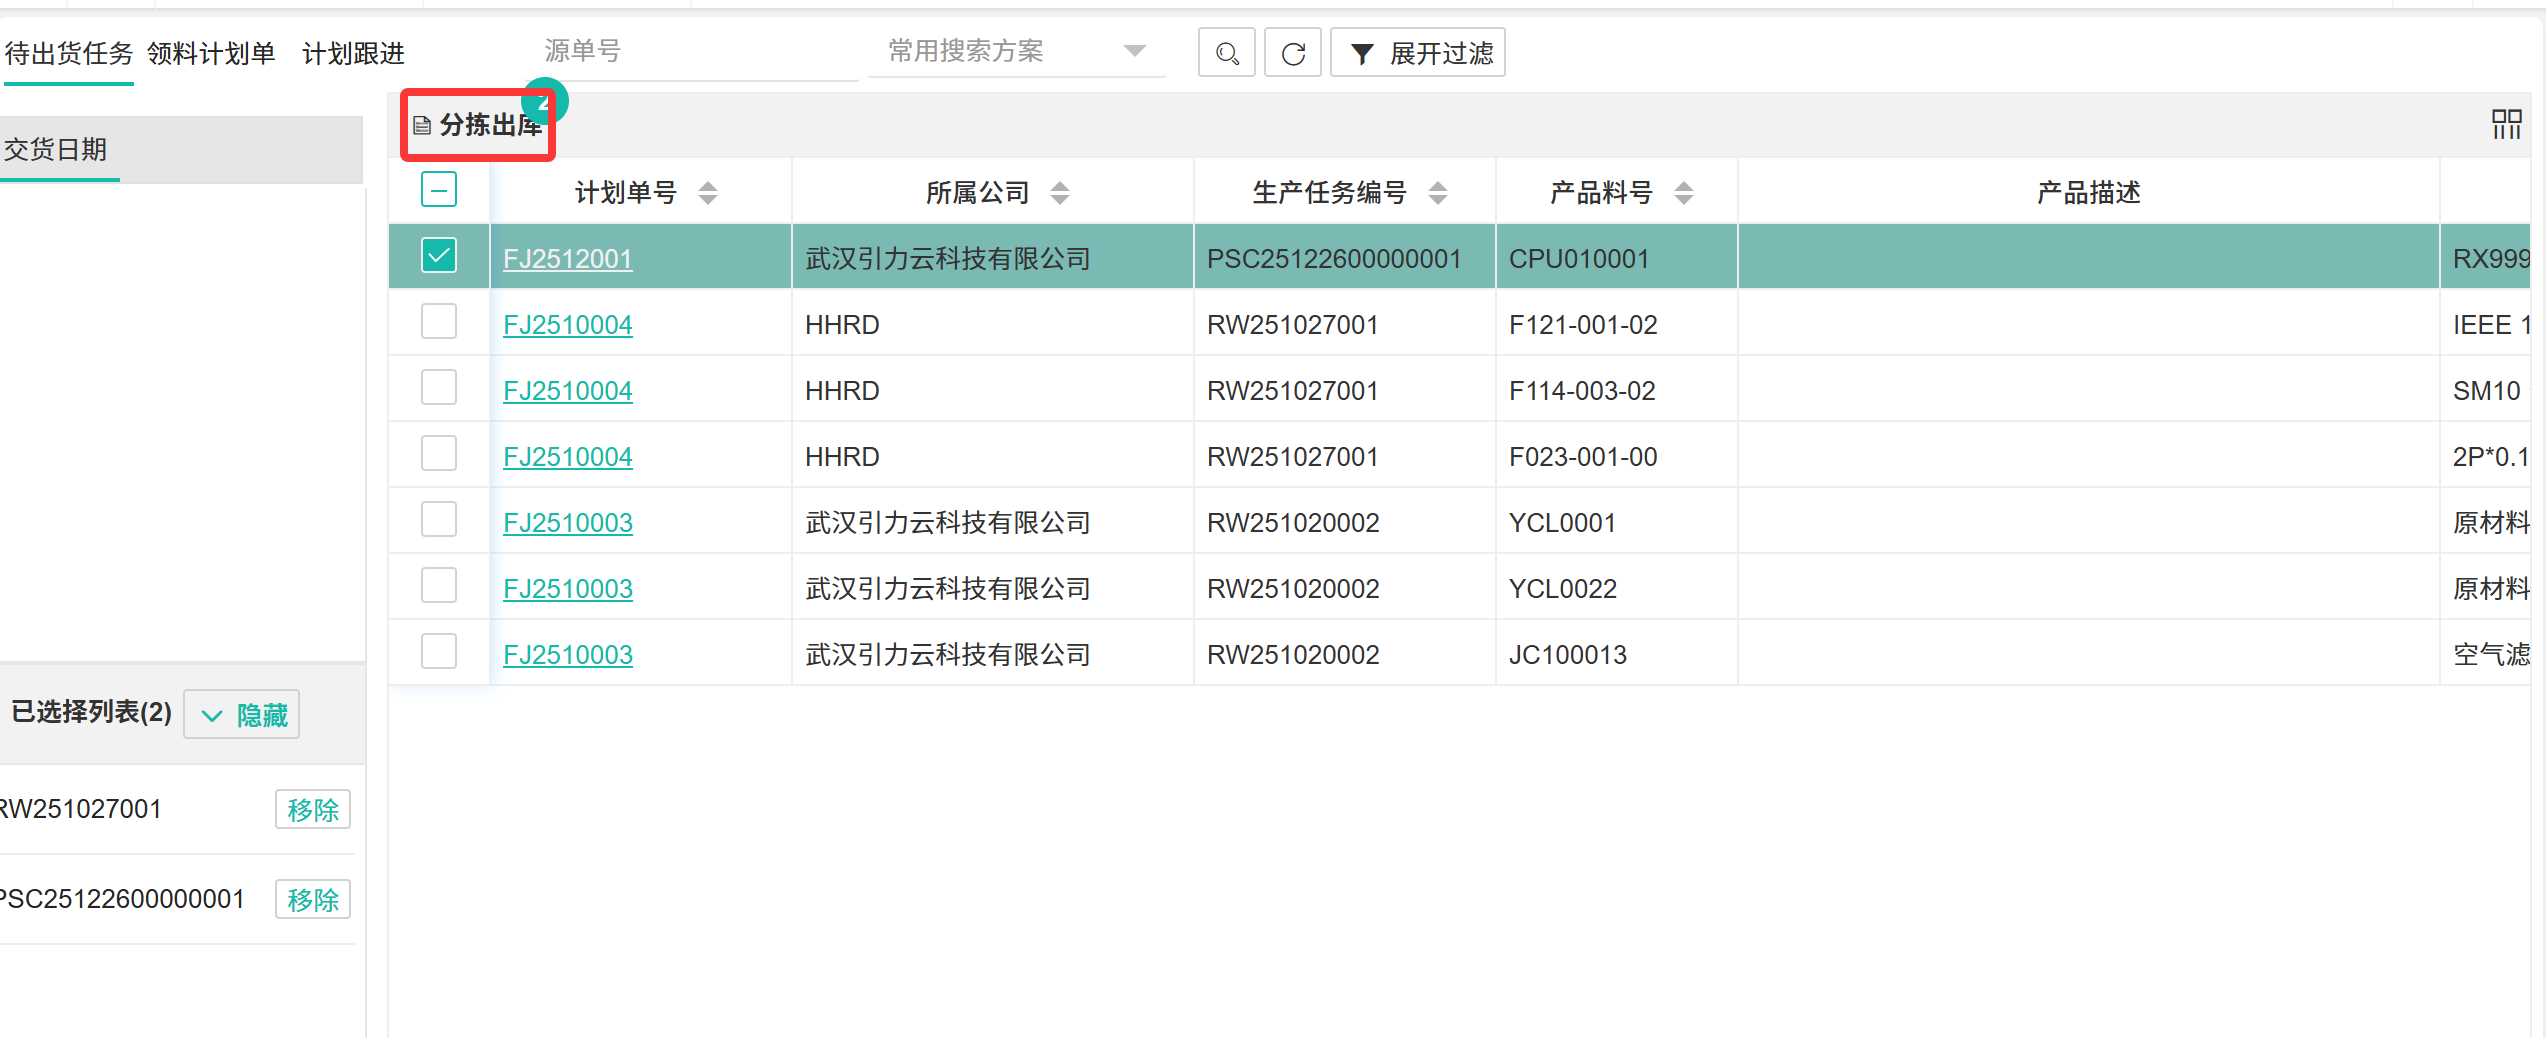Viewport: 2546px width, 1038px height.
Task: Toggle the select-all header checkbox
Action: [x=439, y=190]
